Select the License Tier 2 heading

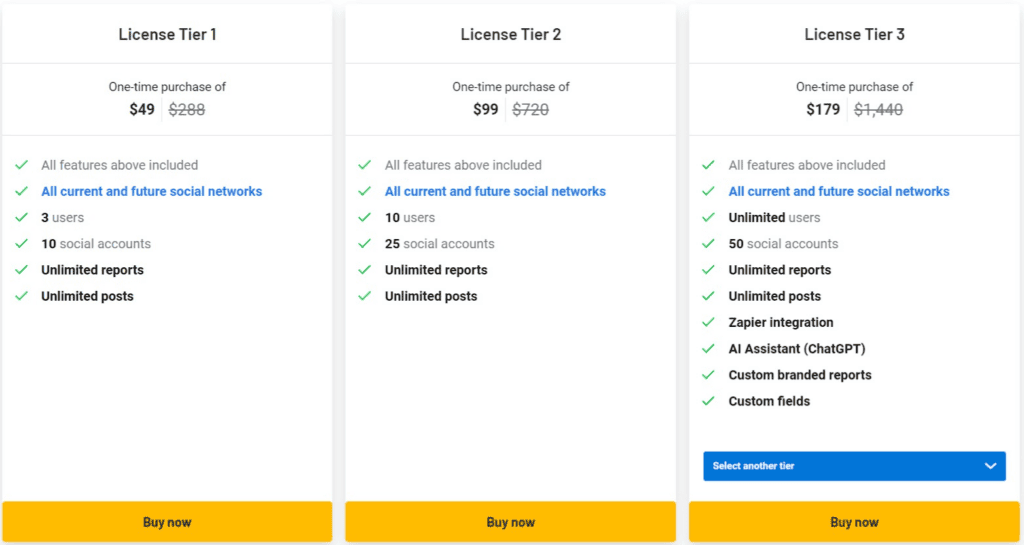tap(510, 35)
